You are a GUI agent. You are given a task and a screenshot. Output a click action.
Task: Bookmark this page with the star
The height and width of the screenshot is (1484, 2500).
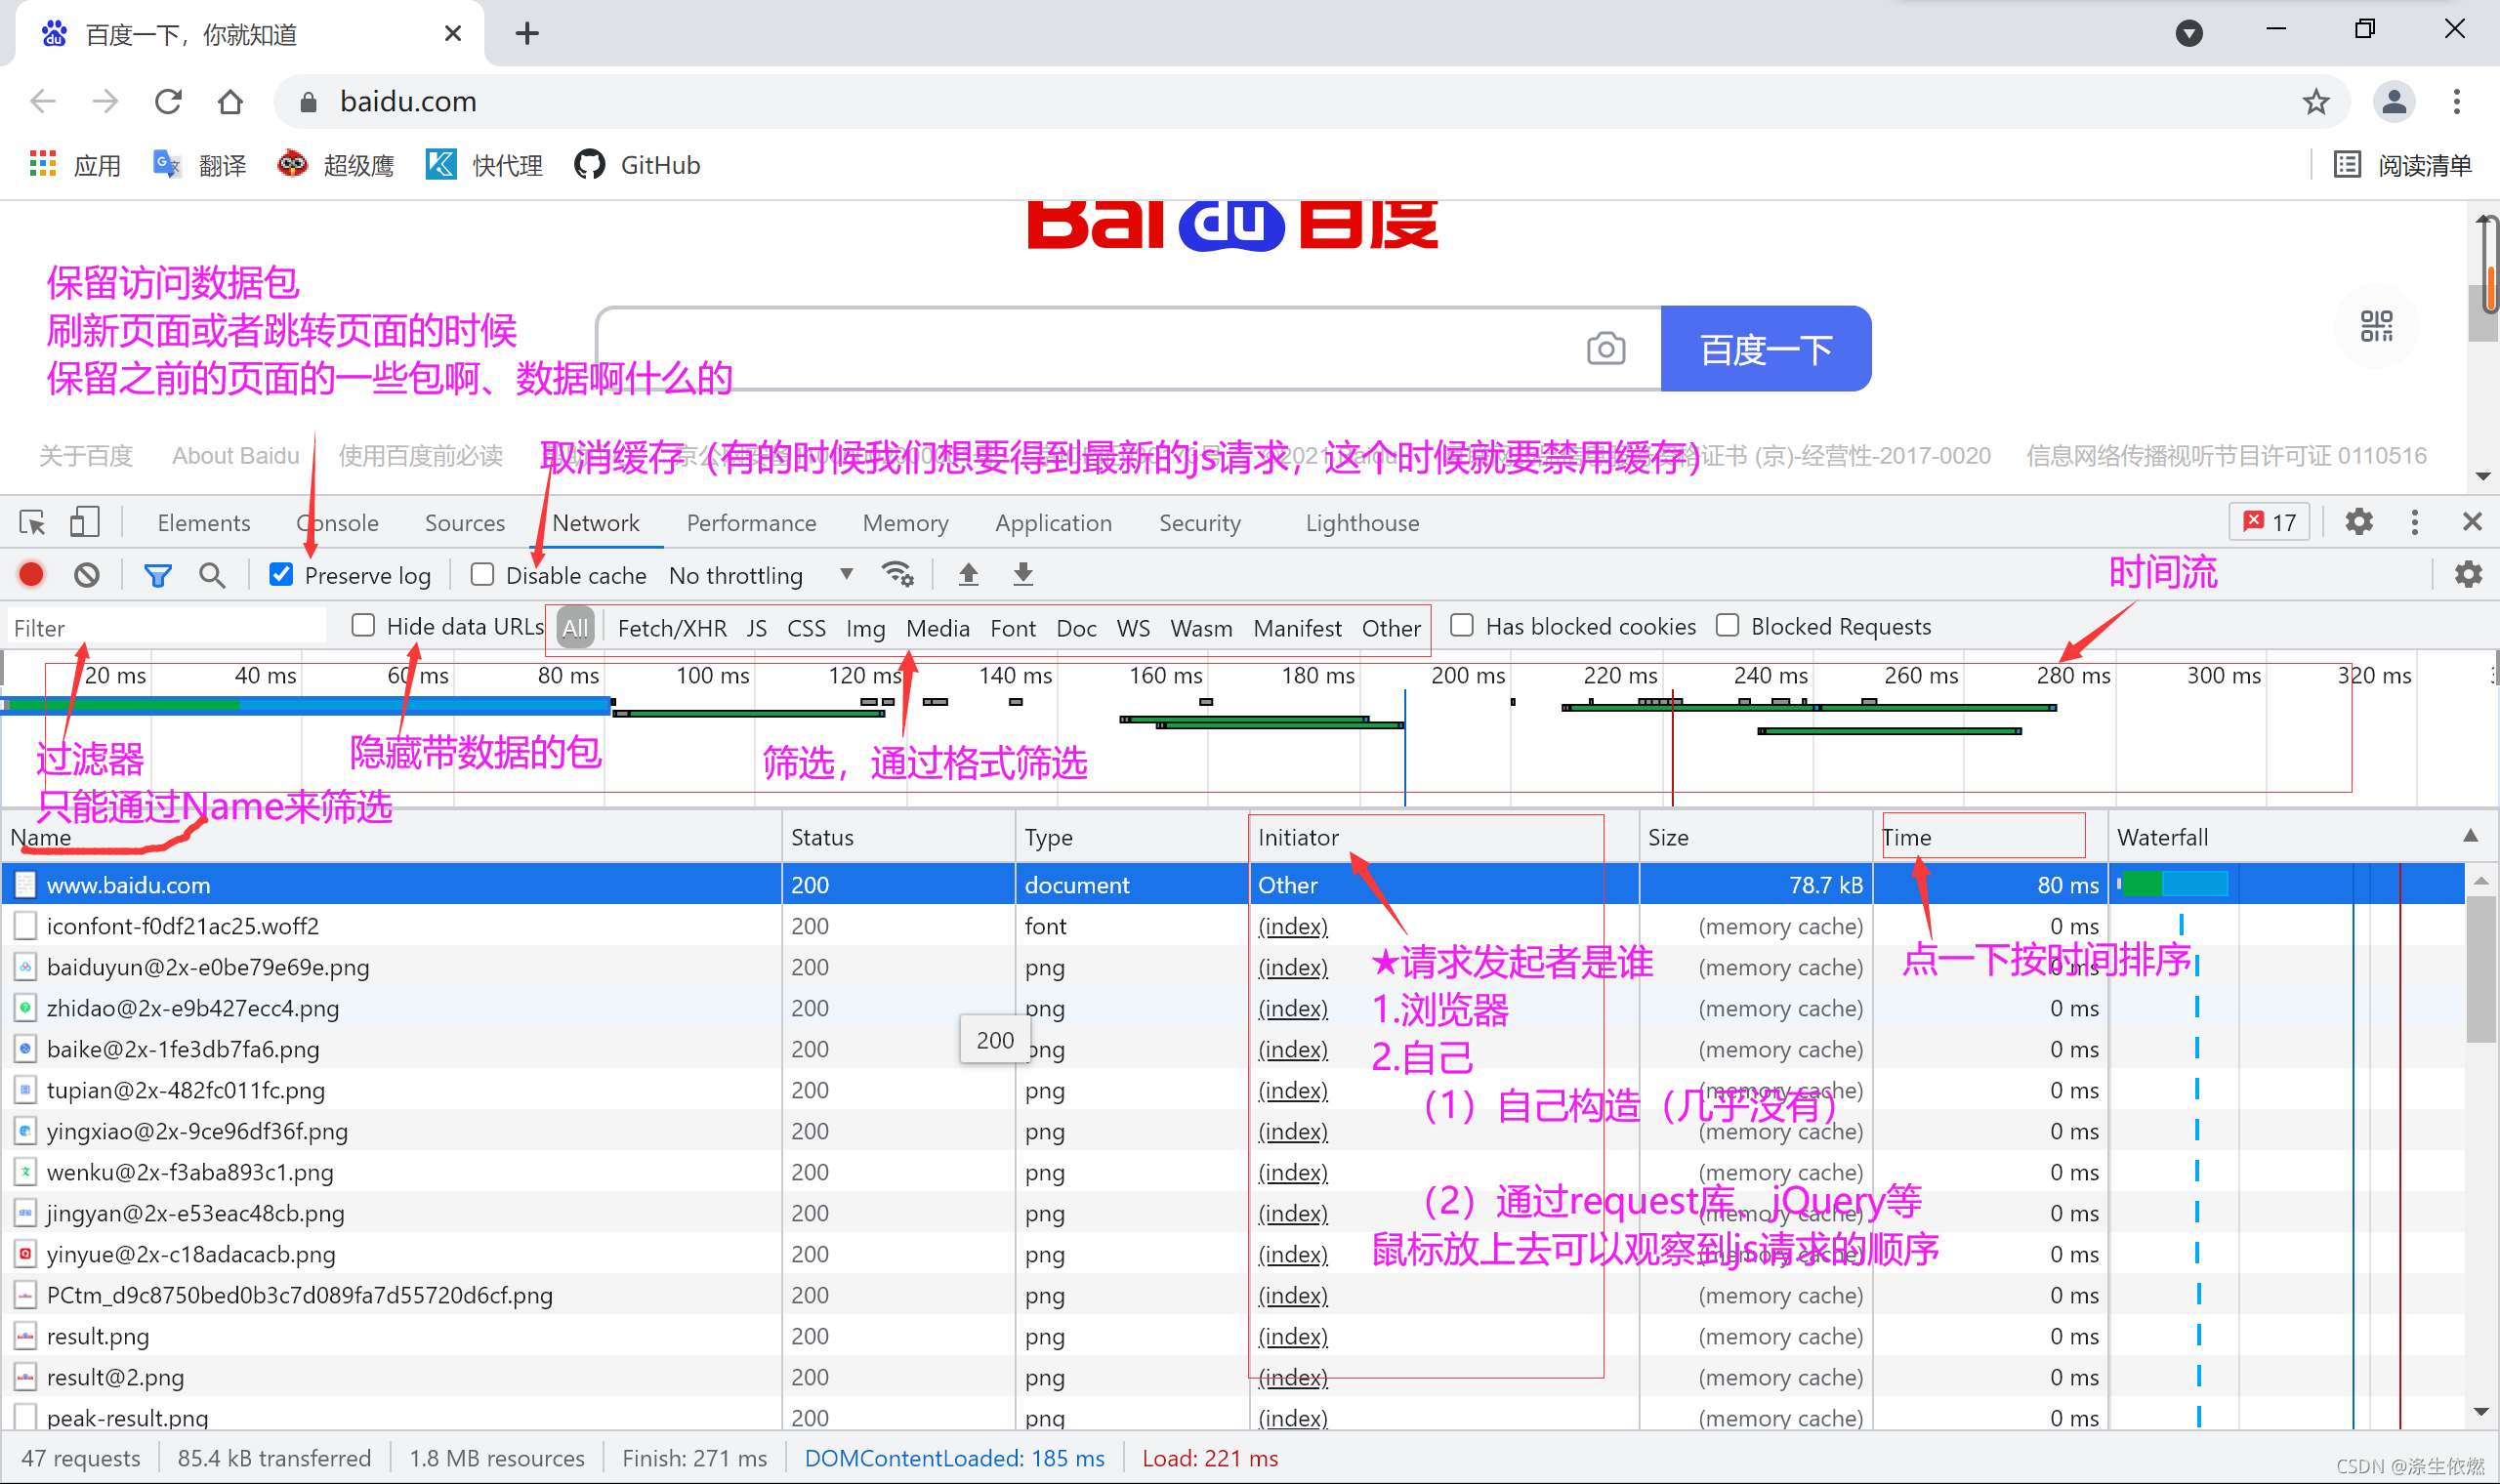click(x=2316, y=101)
